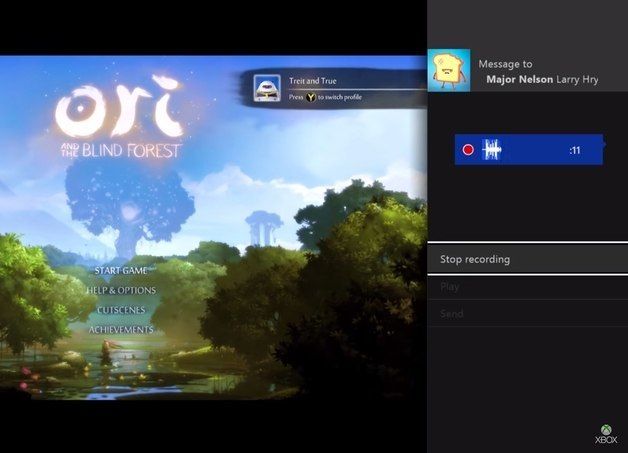Stop recording the voice message
The height and width of the screenshot is (453, 628).
pyautogui.click(x=475, y=259)
